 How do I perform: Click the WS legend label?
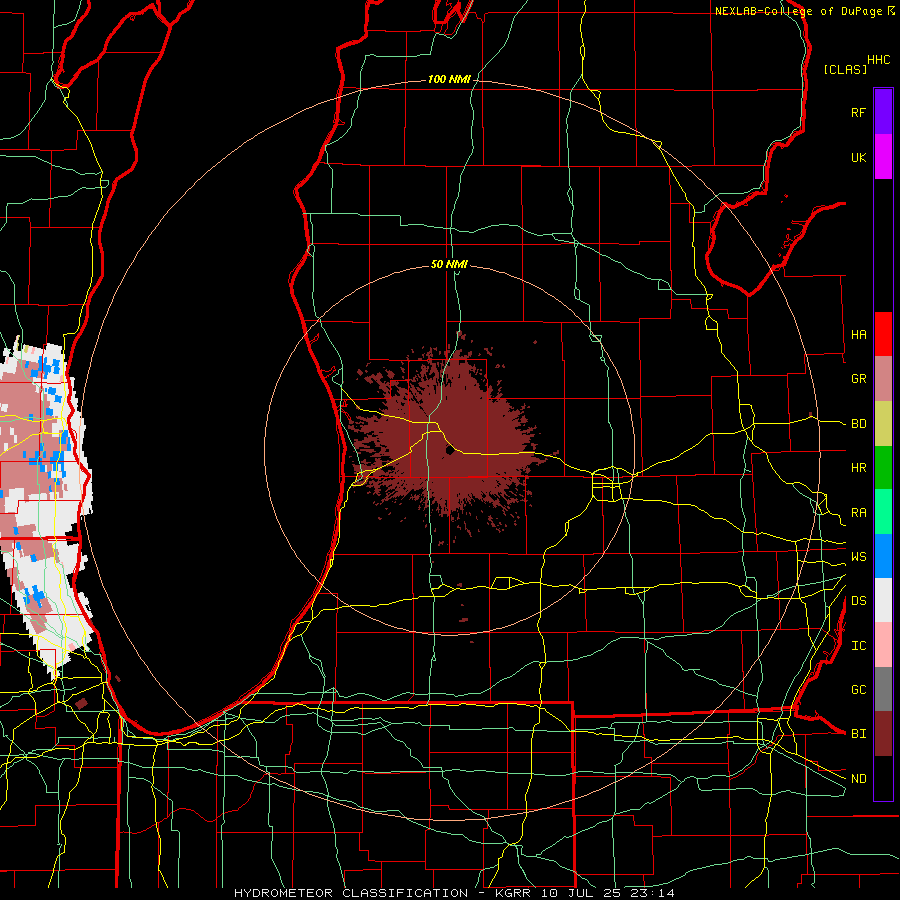pyautogui.click(x=859, y=556)
